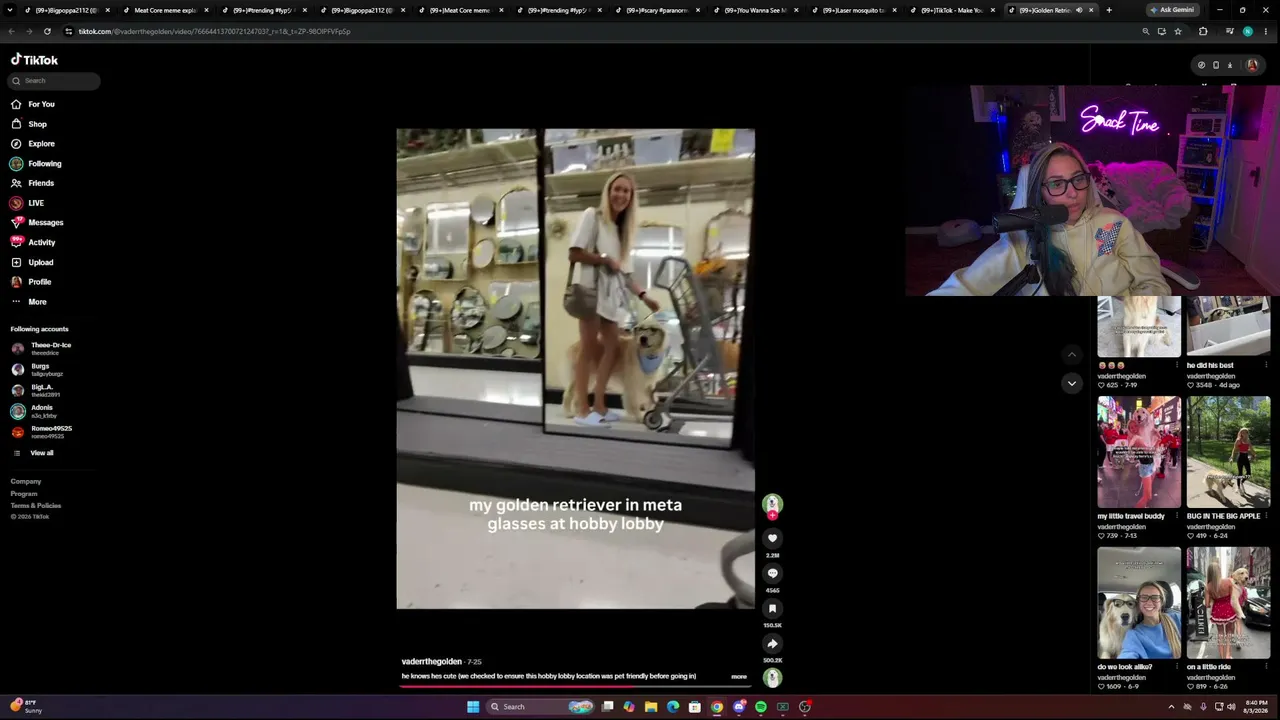Click the Ask Gemini button
The image size is (1280, 720).
pos(1172,10)
